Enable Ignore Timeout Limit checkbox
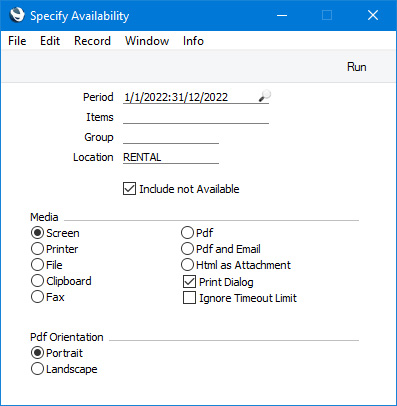The height and width of the screenshot is (406, 397). click(x=189, y=298)
